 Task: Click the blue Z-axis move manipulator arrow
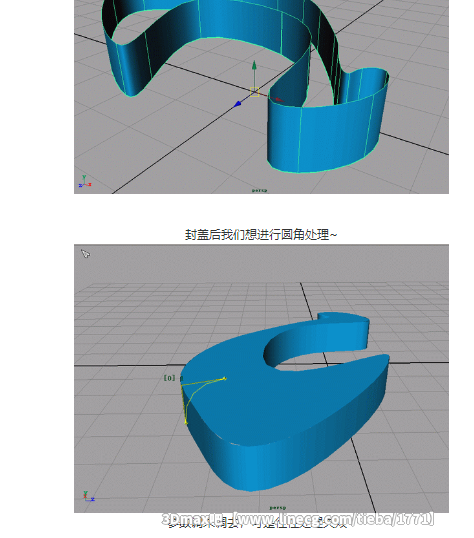(238, 104)
